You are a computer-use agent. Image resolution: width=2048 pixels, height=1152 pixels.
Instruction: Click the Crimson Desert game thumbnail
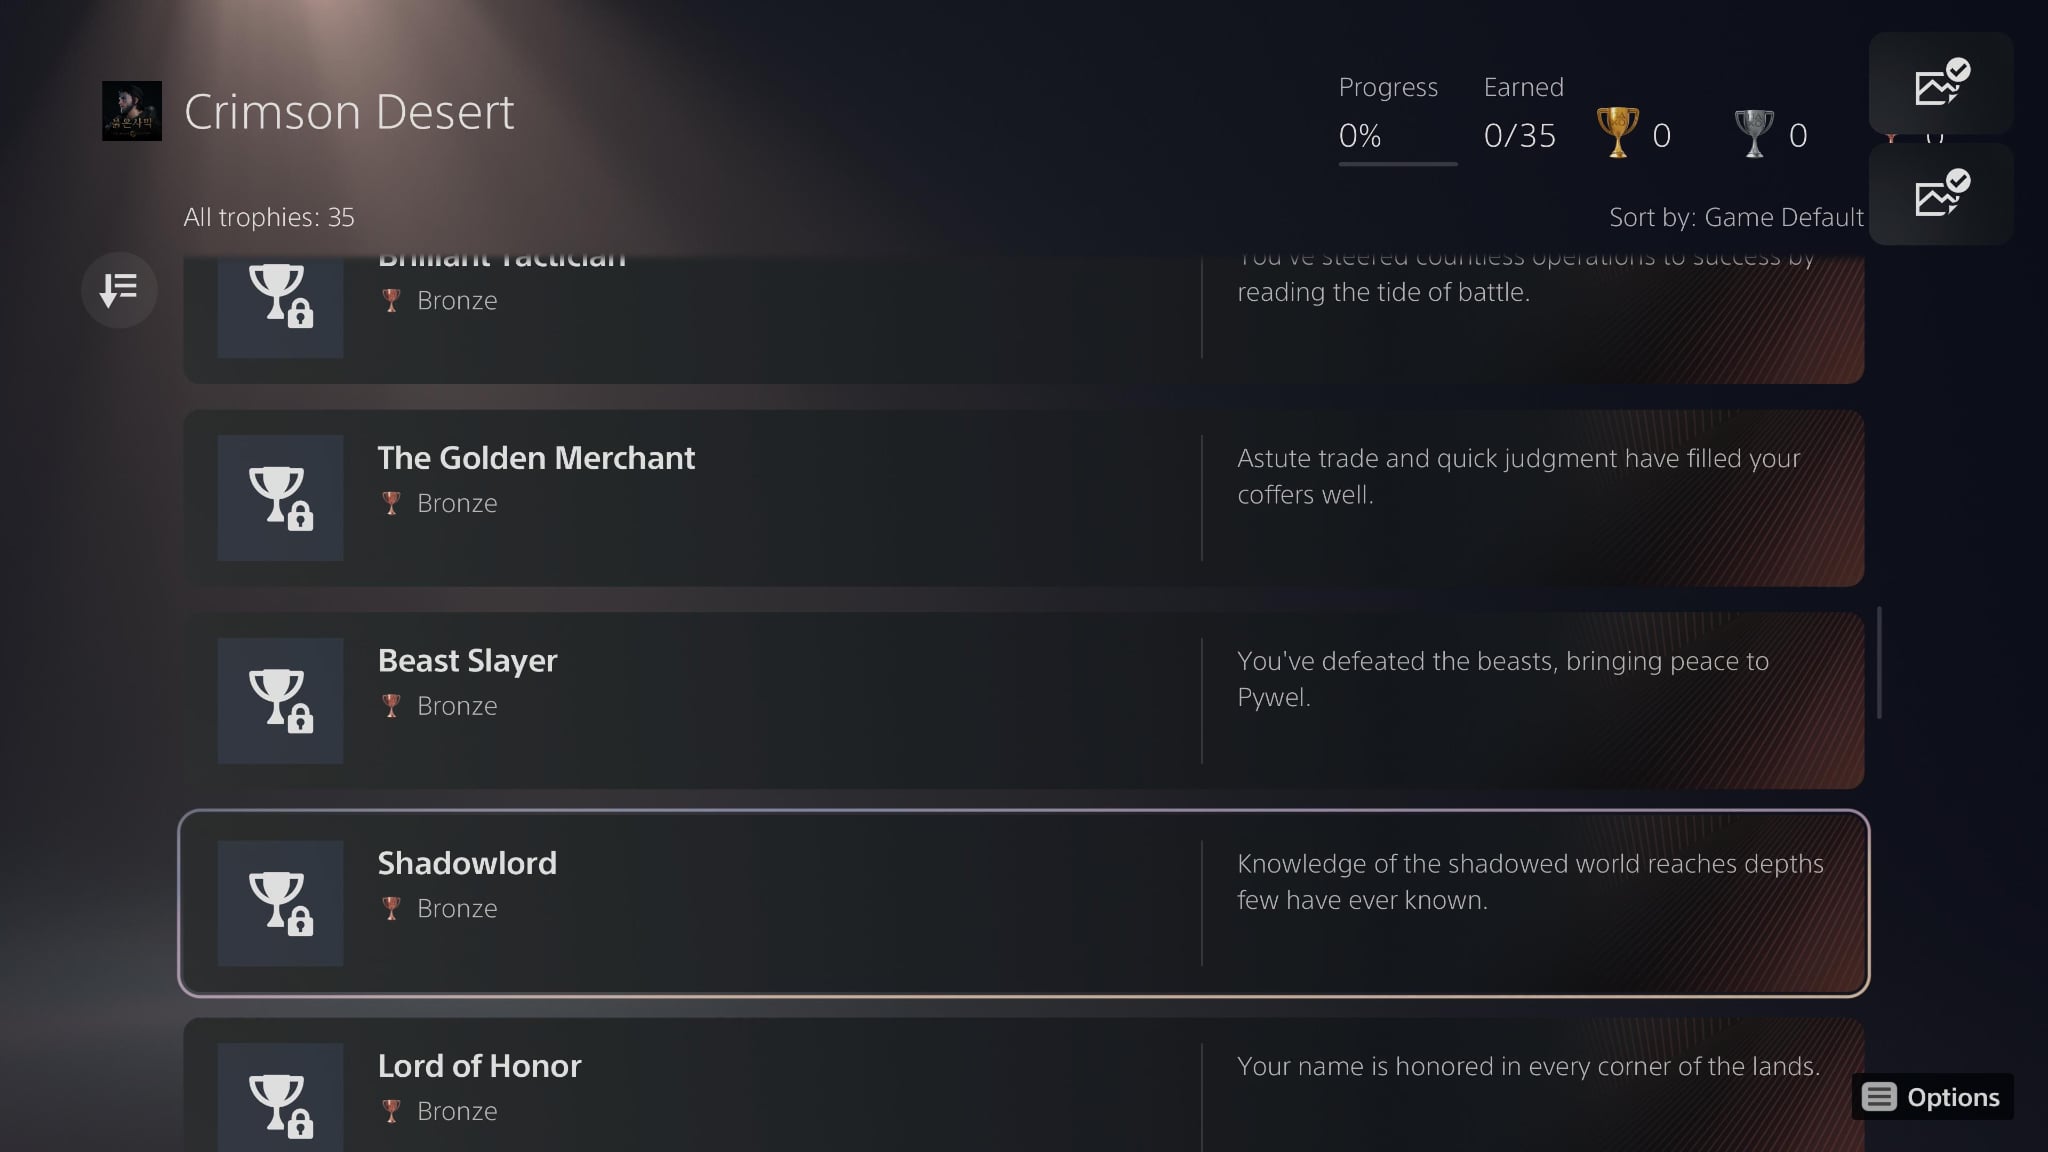click(x=132, y=111)
